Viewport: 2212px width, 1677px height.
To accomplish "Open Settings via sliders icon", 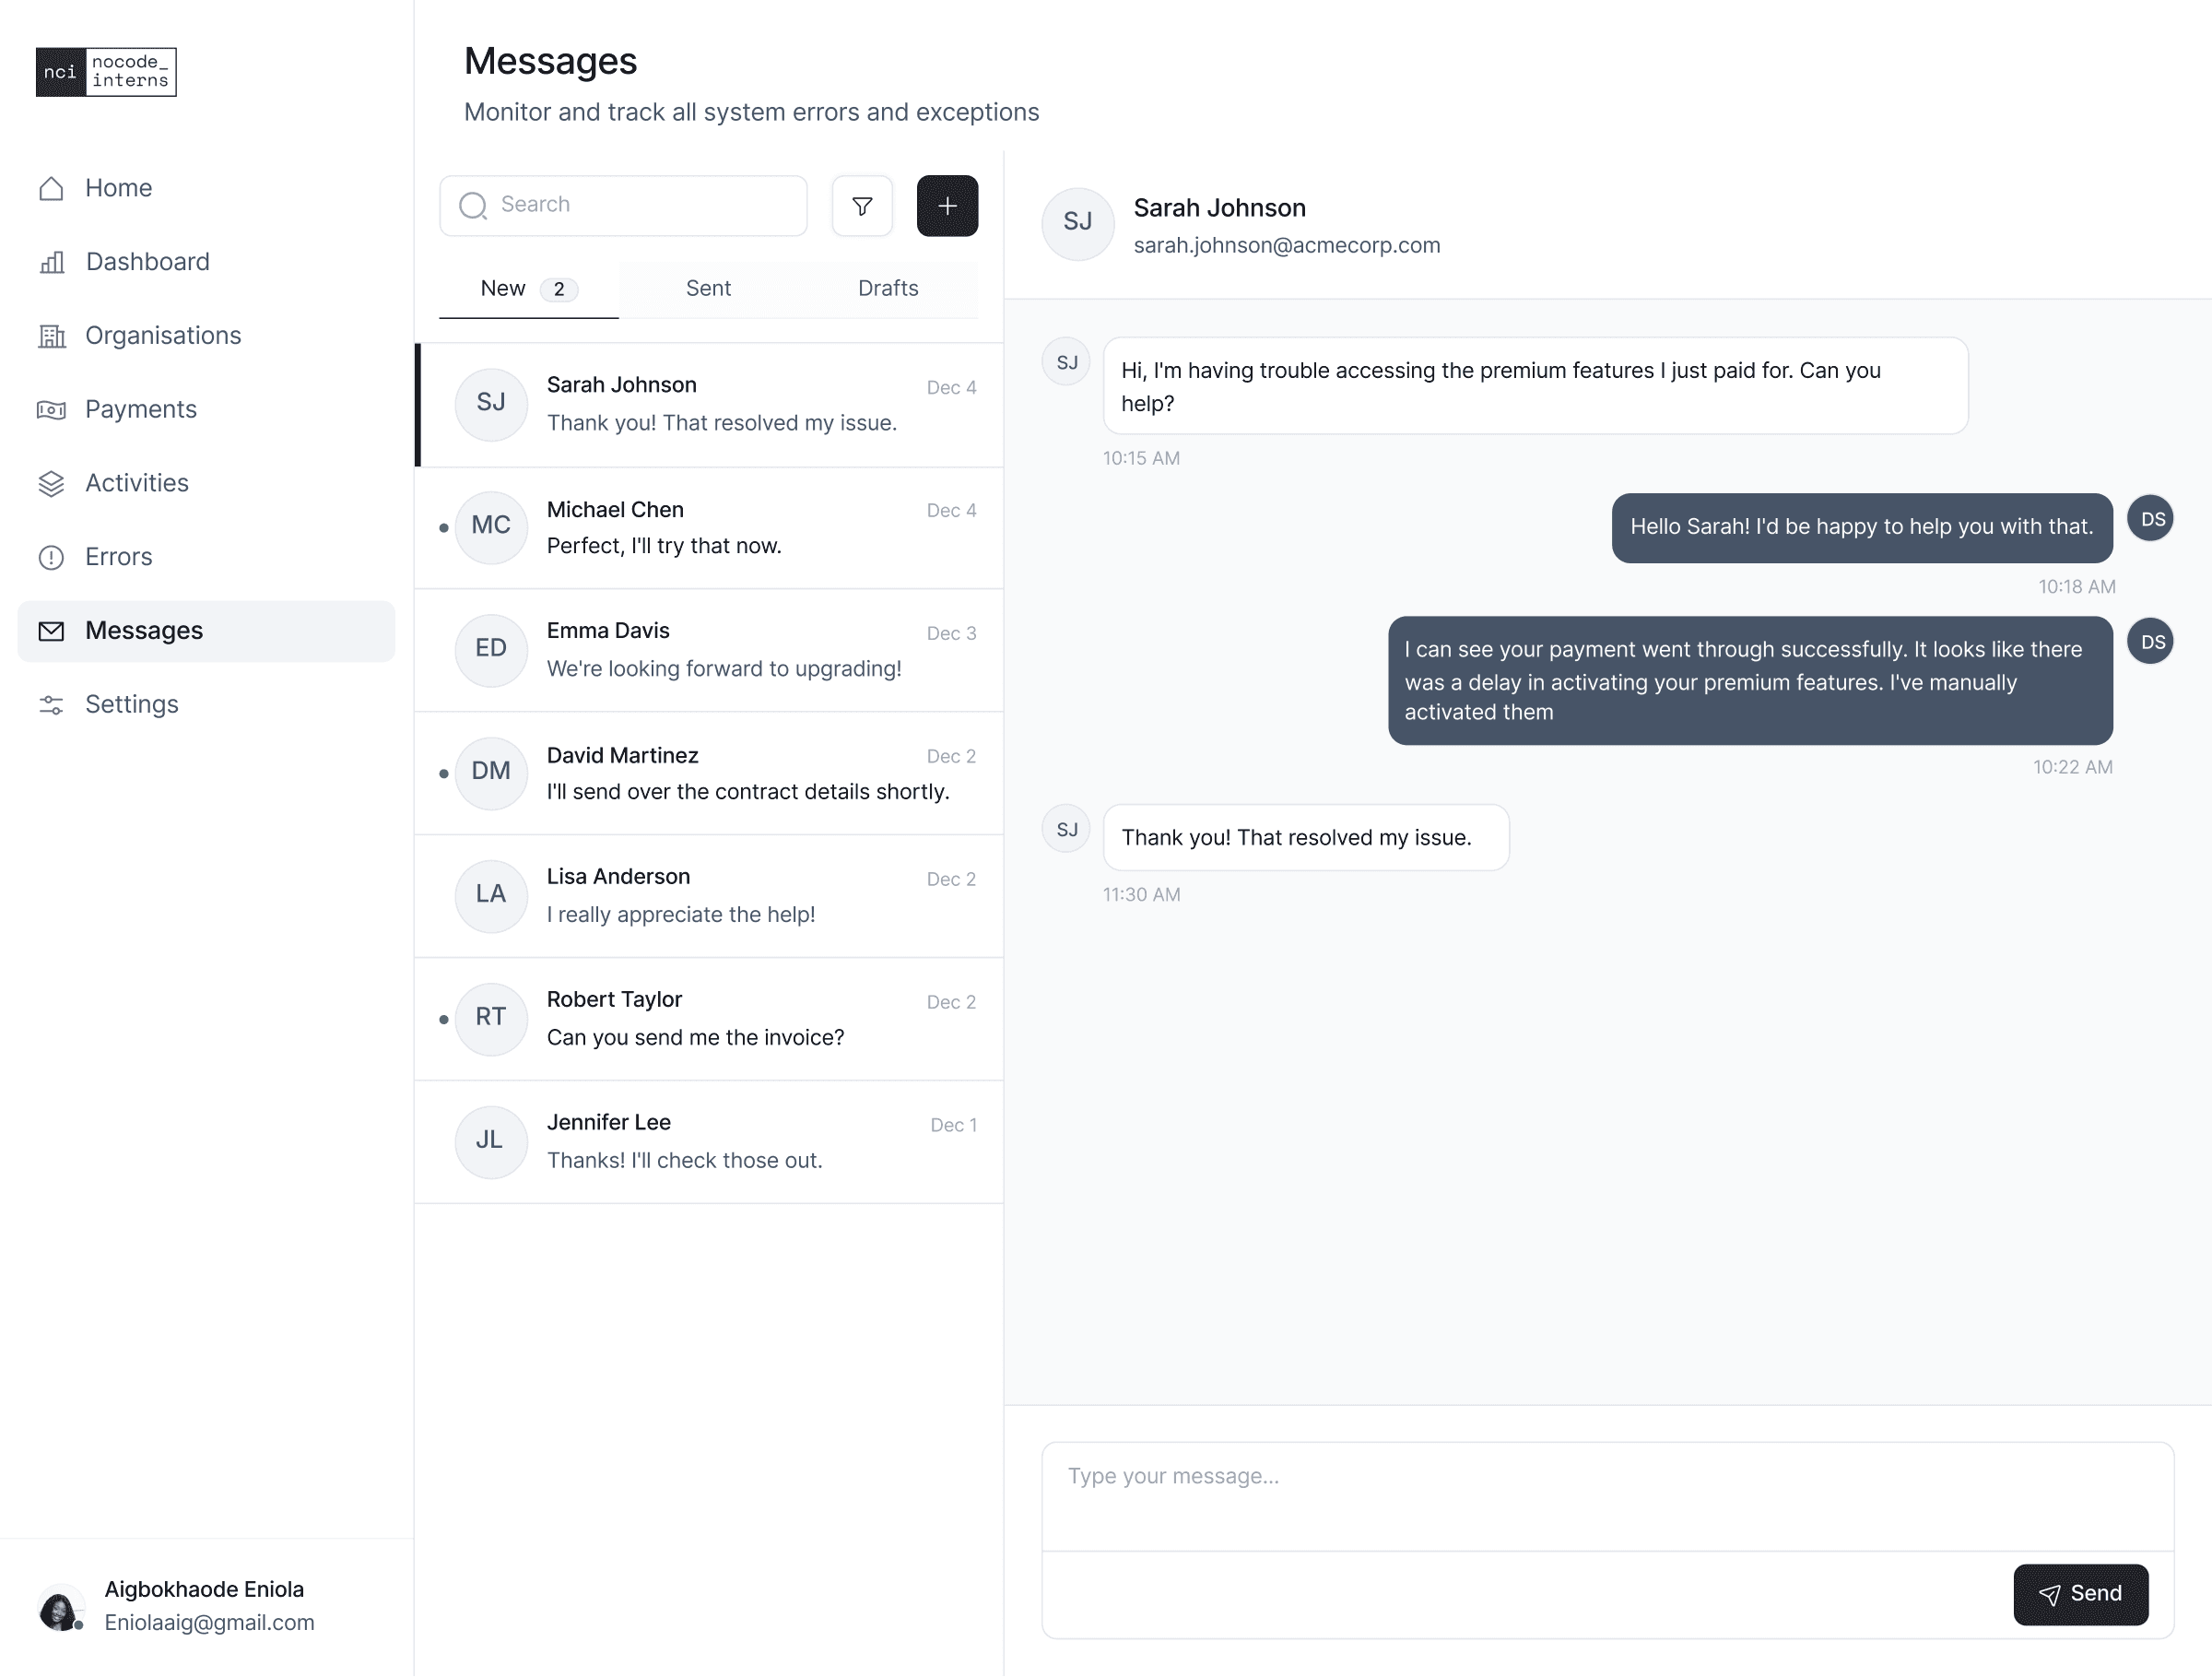I will click(51, 705).
